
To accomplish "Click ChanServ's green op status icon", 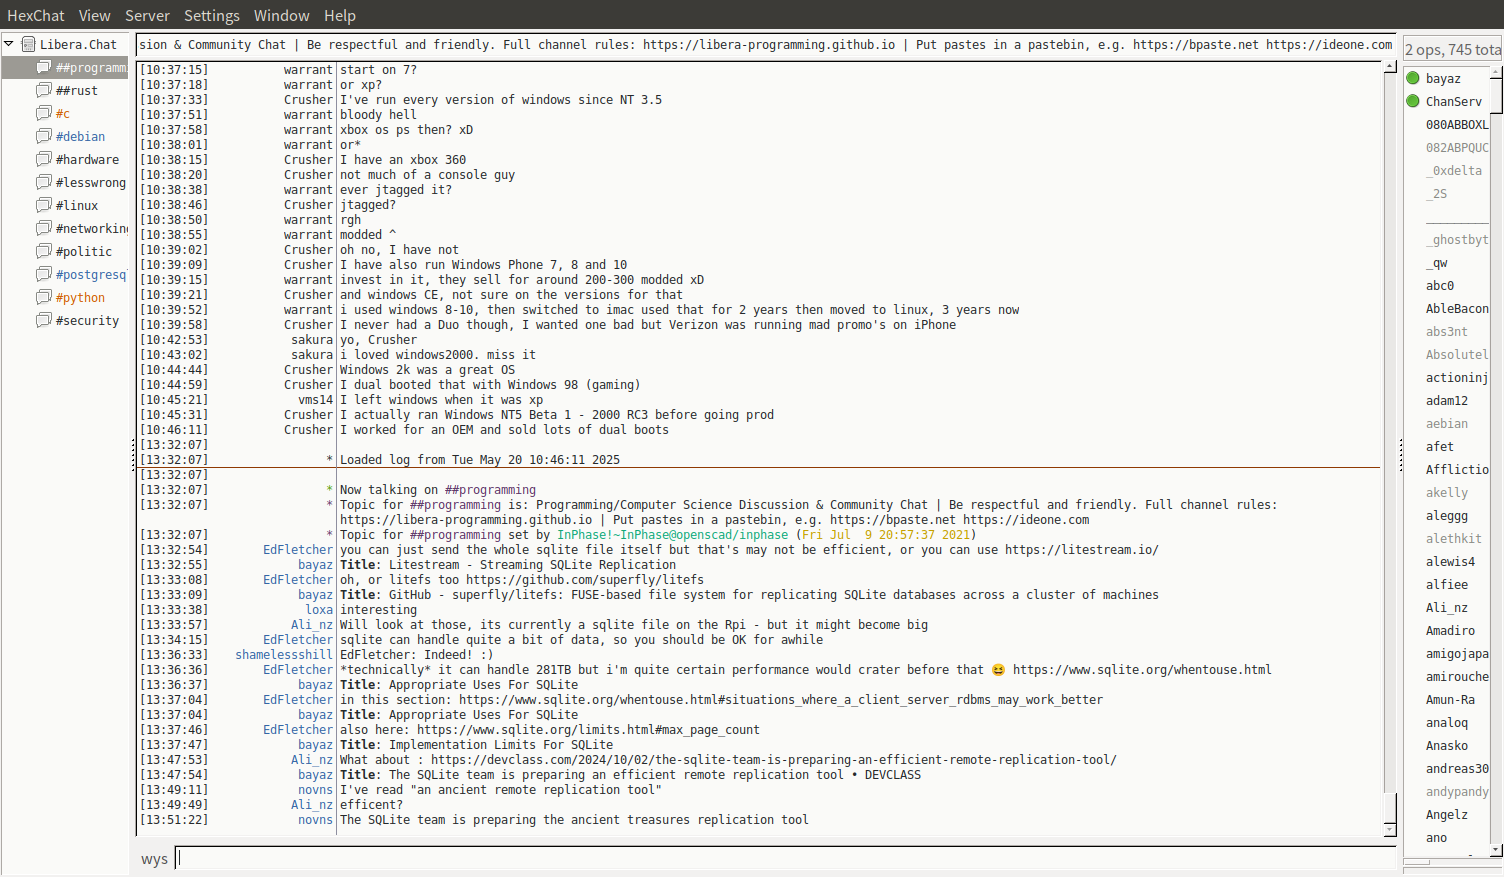I will (x=1413, y=101).
